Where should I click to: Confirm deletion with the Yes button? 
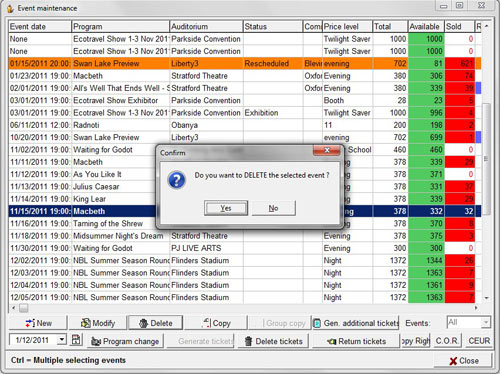[226, 208]
